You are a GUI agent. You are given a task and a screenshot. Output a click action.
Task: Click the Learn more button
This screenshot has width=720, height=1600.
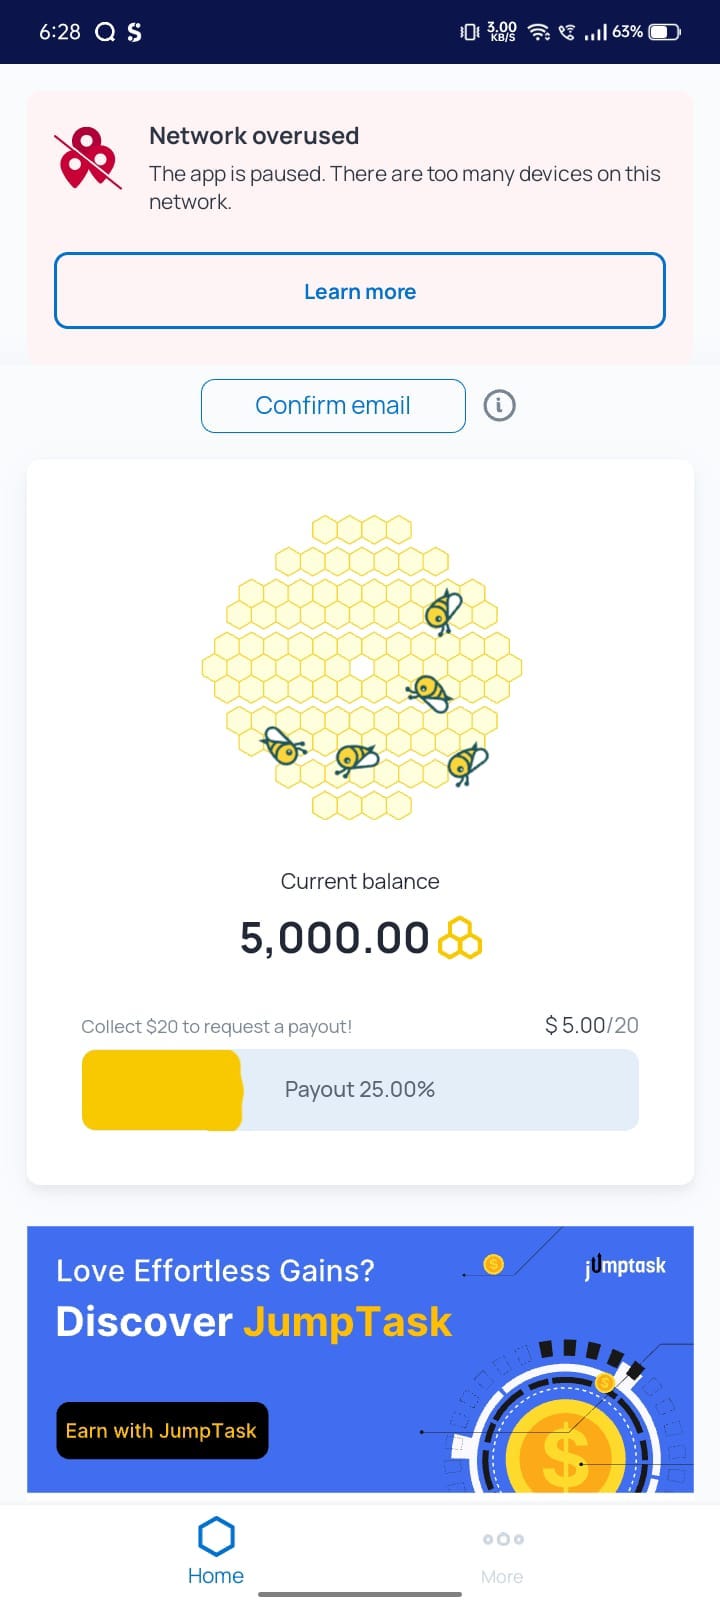(360, 291)
